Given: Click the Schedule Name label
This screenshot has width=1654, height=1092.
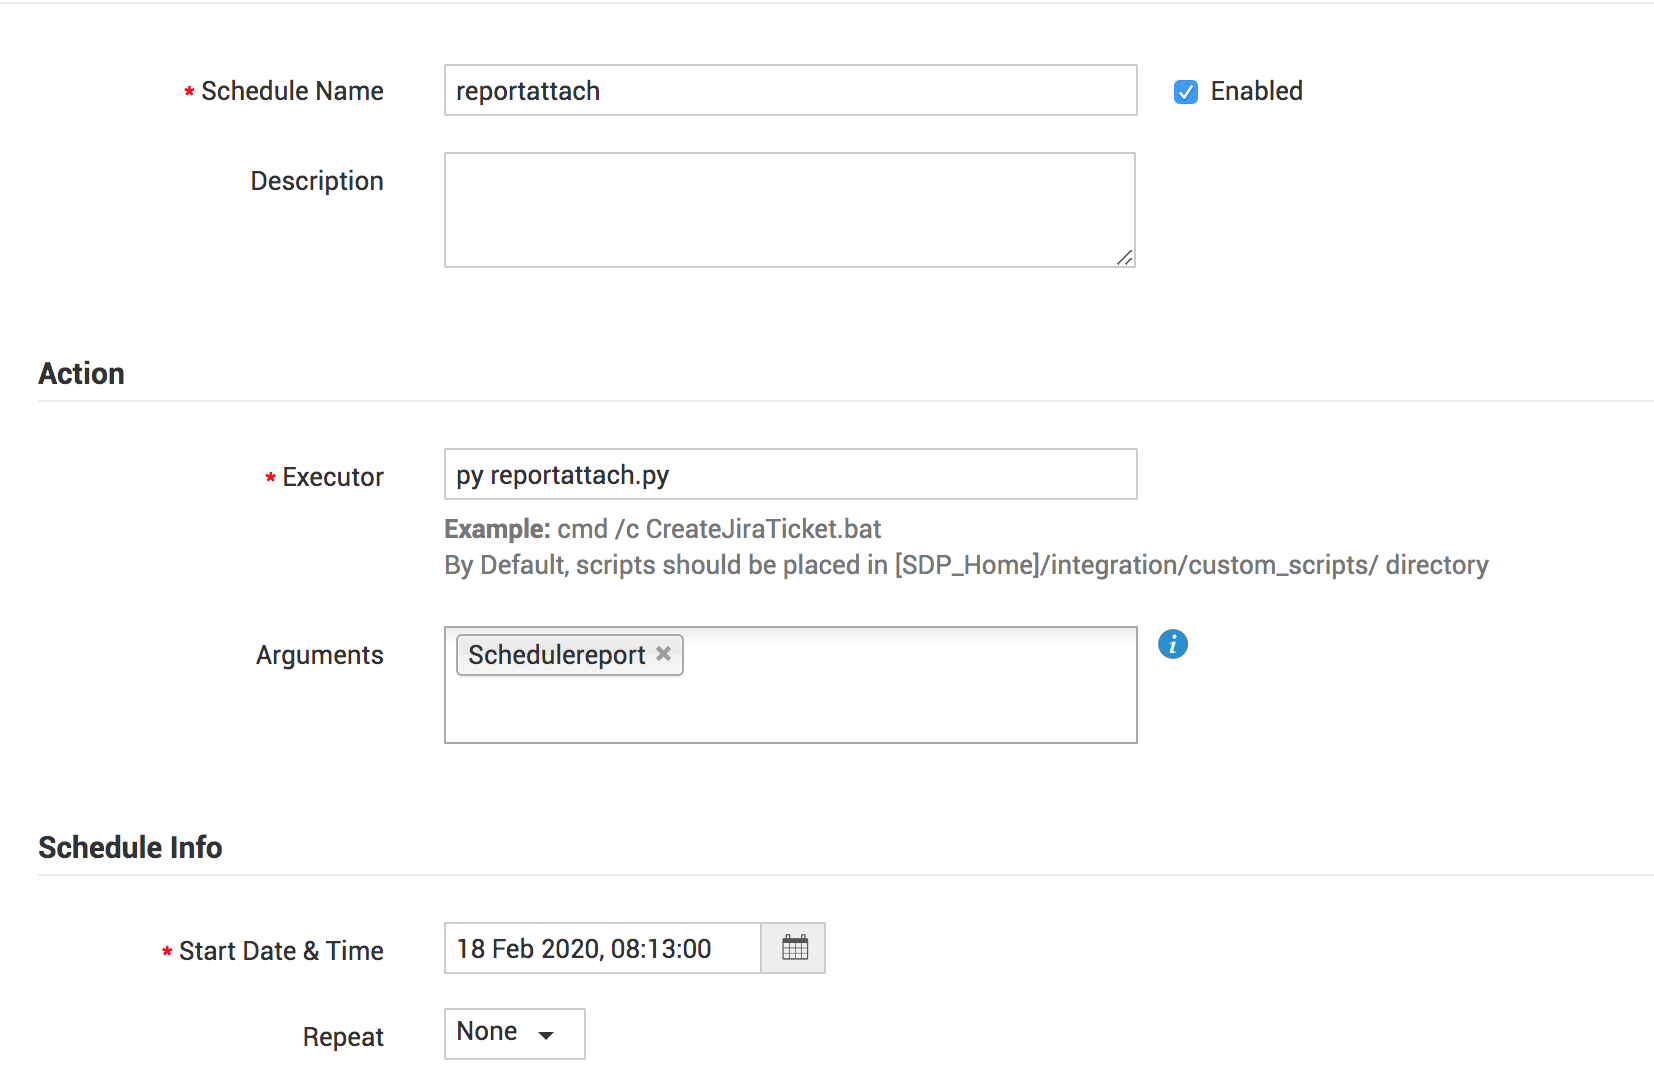Looking at the screenshot, I should coord(292,91).
